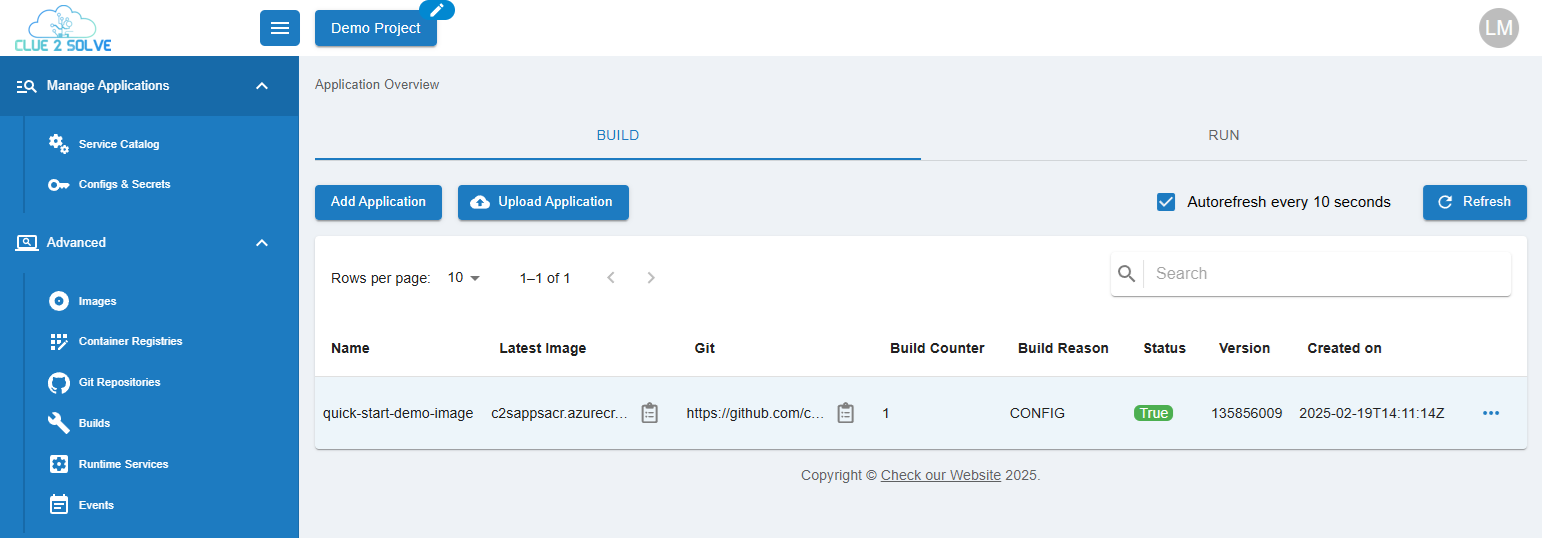Viewport: 1542px width, 538px height.
Task: Click the Add Application button
Action: point(378,202)
